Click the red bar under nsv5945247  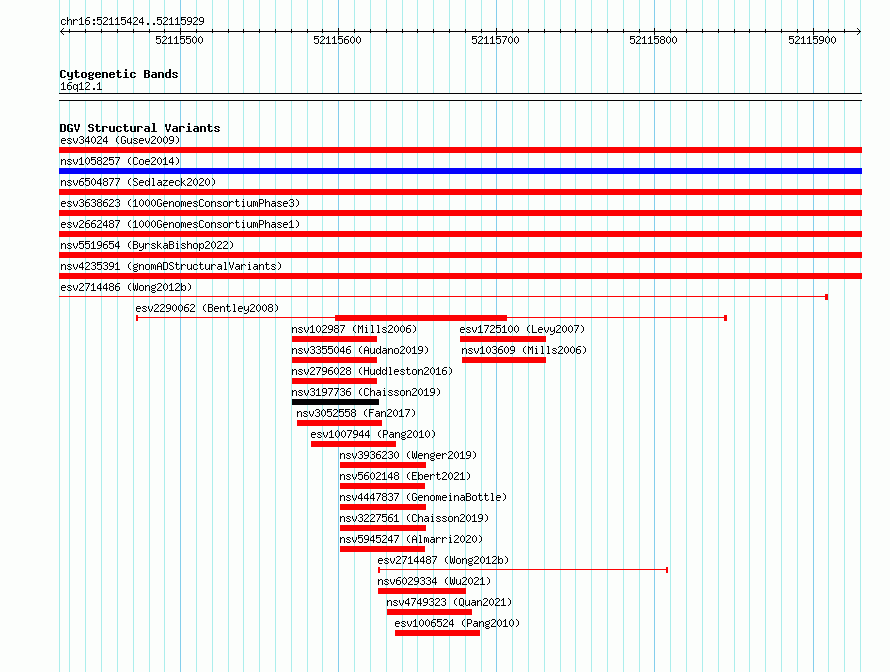383,549
